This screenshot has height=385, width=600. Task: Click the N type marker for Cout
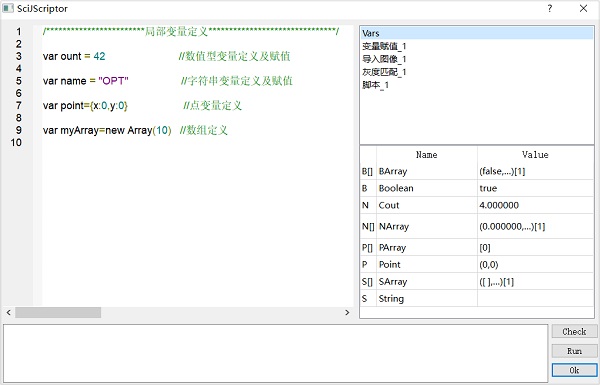[365, 205]
